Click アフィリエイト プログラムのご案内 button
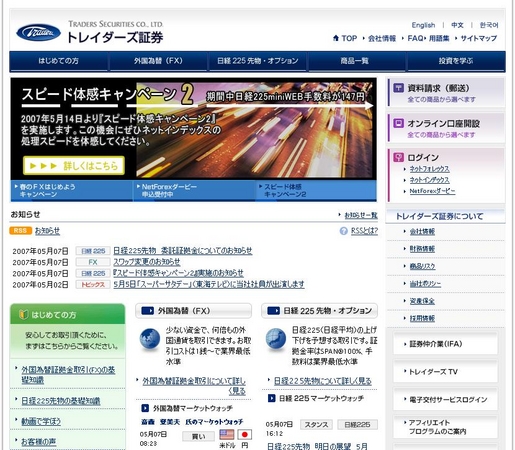The height and width of the screenshot is (450, 515). 445,427
